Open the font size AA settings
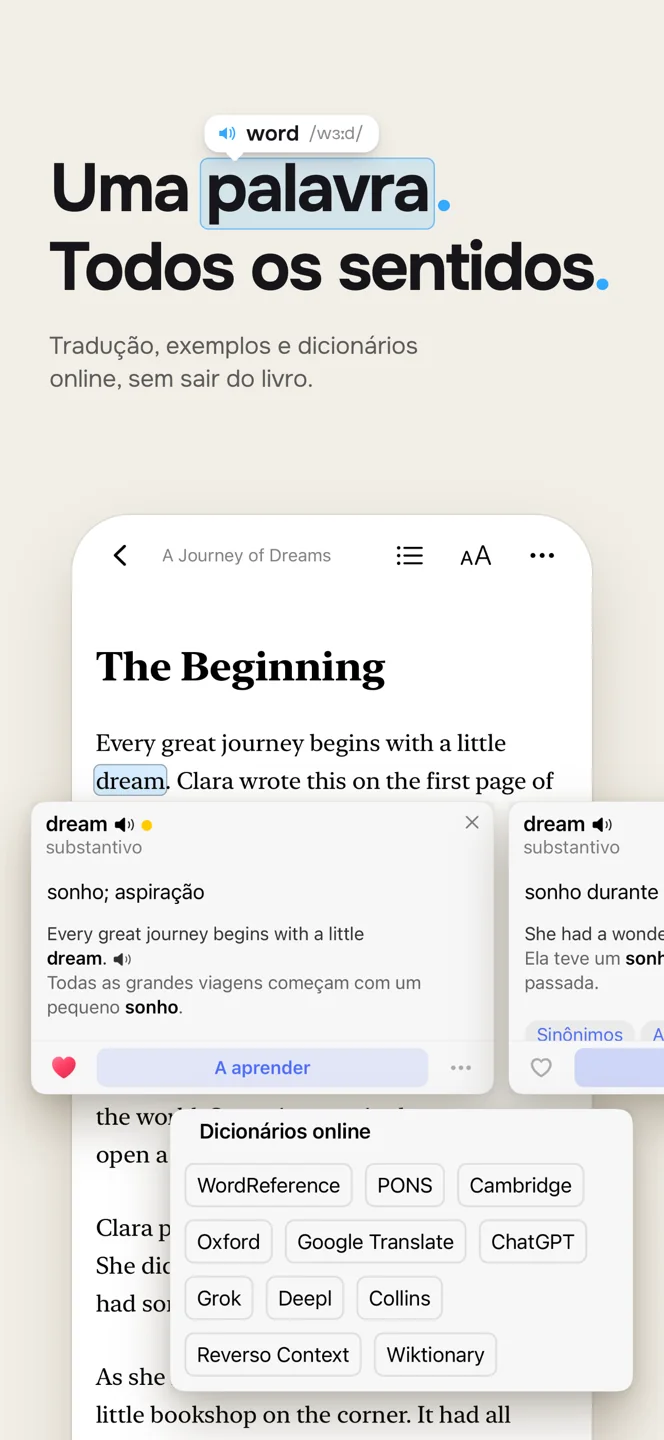 [476, 556]
